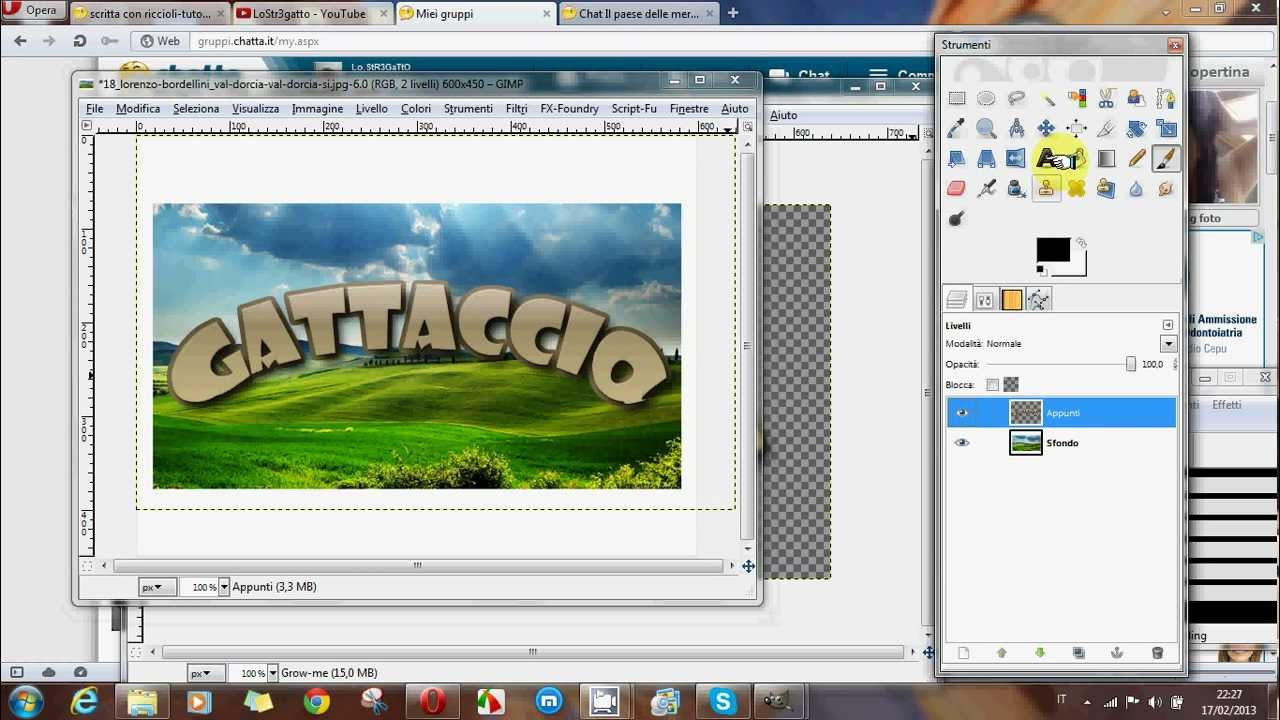Open px unit dropdown in front GIMP window
Viewport: 1280px width, 720px height.
(x=156, y=587)
